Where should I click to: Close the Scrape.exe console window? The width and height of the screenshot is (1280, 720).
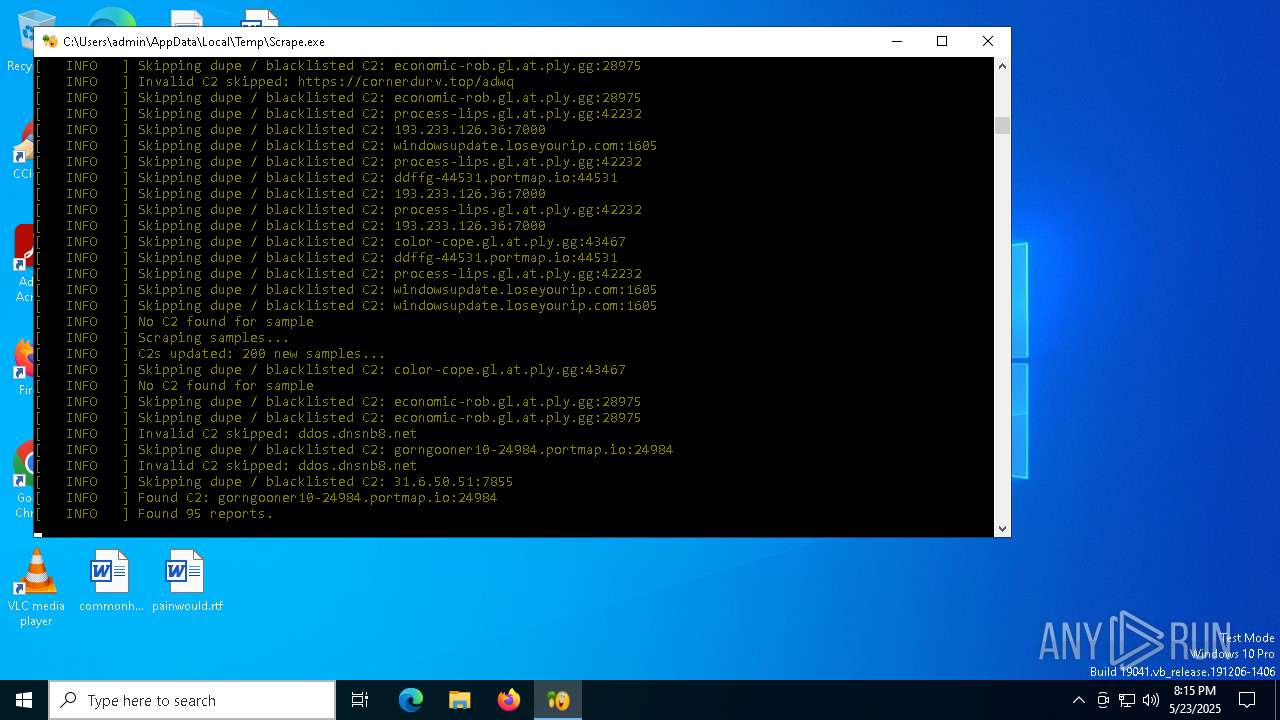(988, 42)
